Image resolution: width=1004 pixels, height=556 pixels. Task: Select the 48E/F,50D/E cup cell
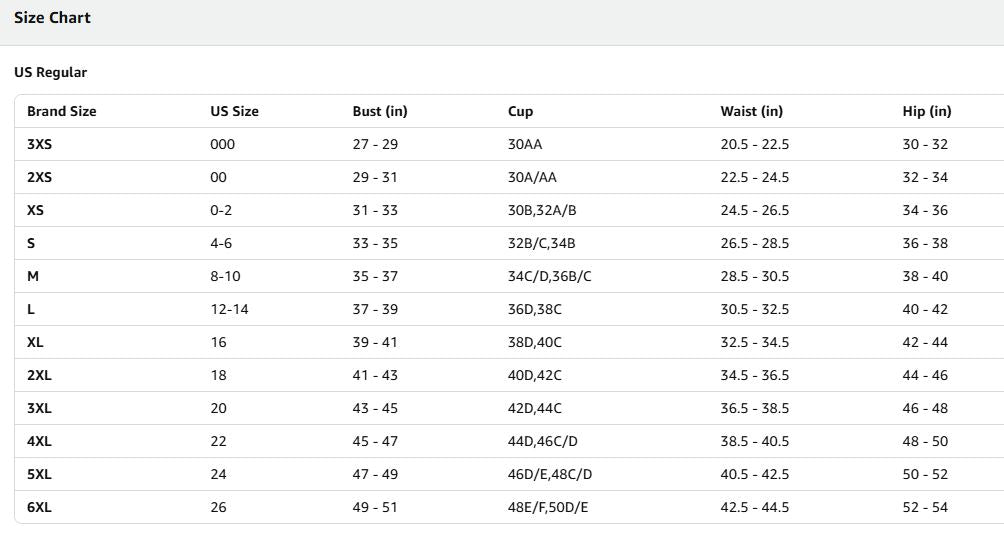click(548, 507)
